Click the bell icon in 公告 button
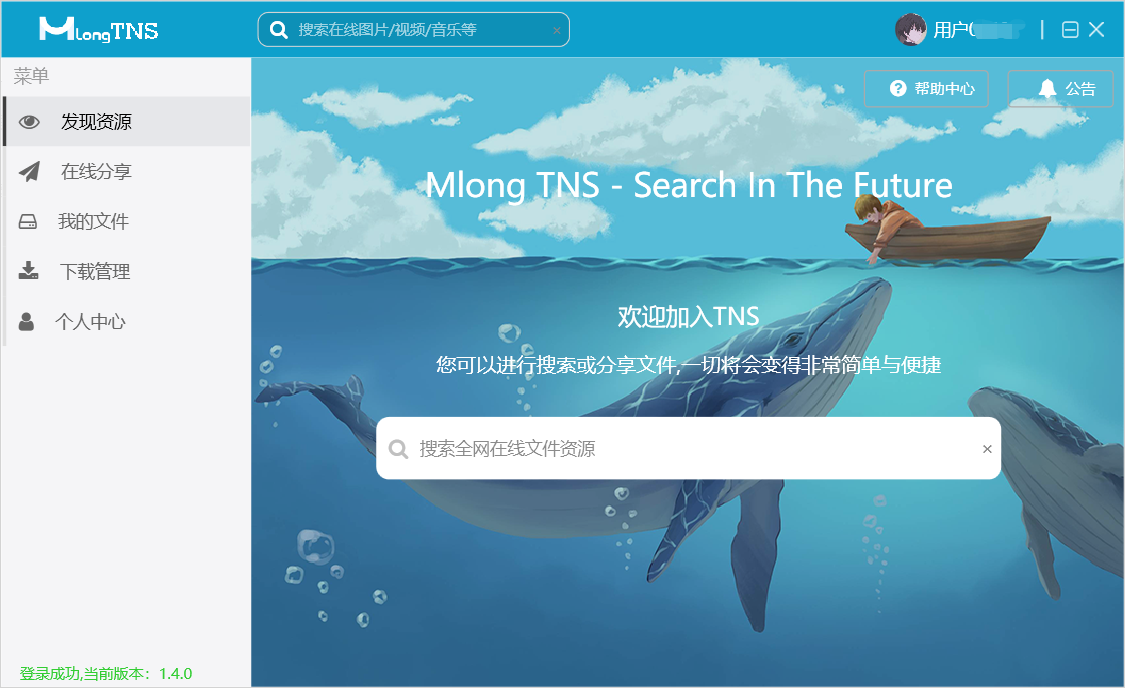 [1047, 89]
